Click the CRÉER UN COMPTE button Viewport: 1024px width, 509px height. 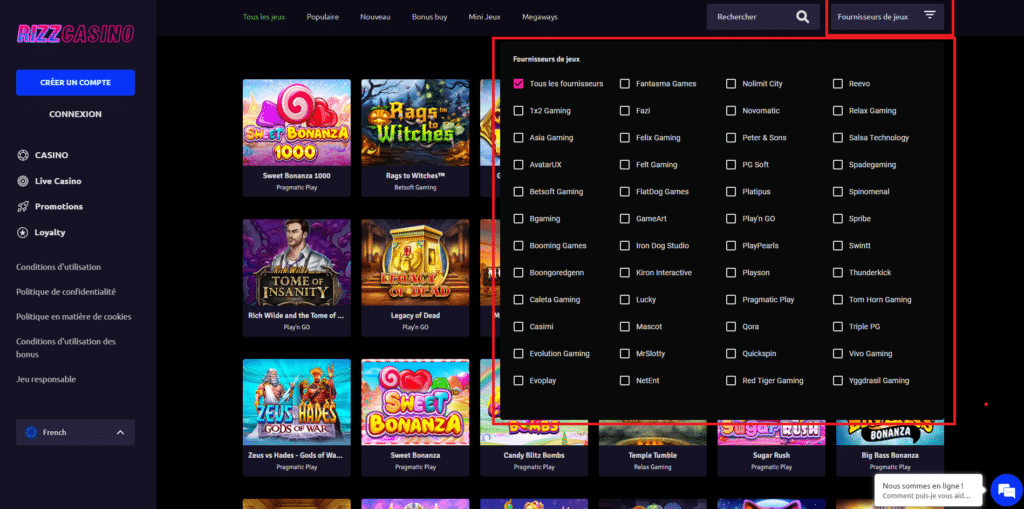(x=75, y=83)
